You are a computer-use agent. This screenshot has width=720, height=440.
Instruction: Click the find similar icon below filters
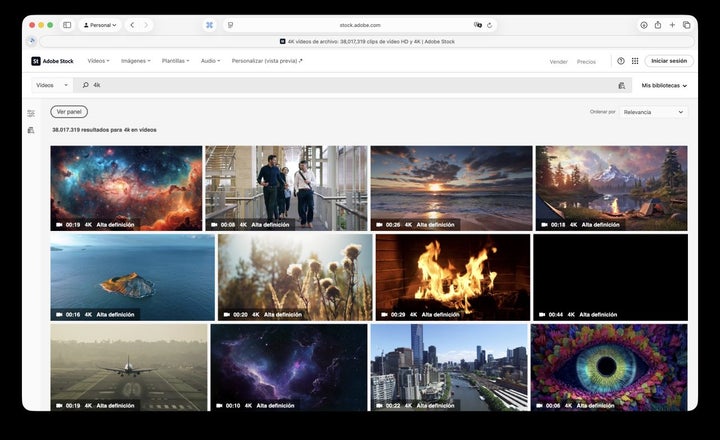tap(31, 130)
